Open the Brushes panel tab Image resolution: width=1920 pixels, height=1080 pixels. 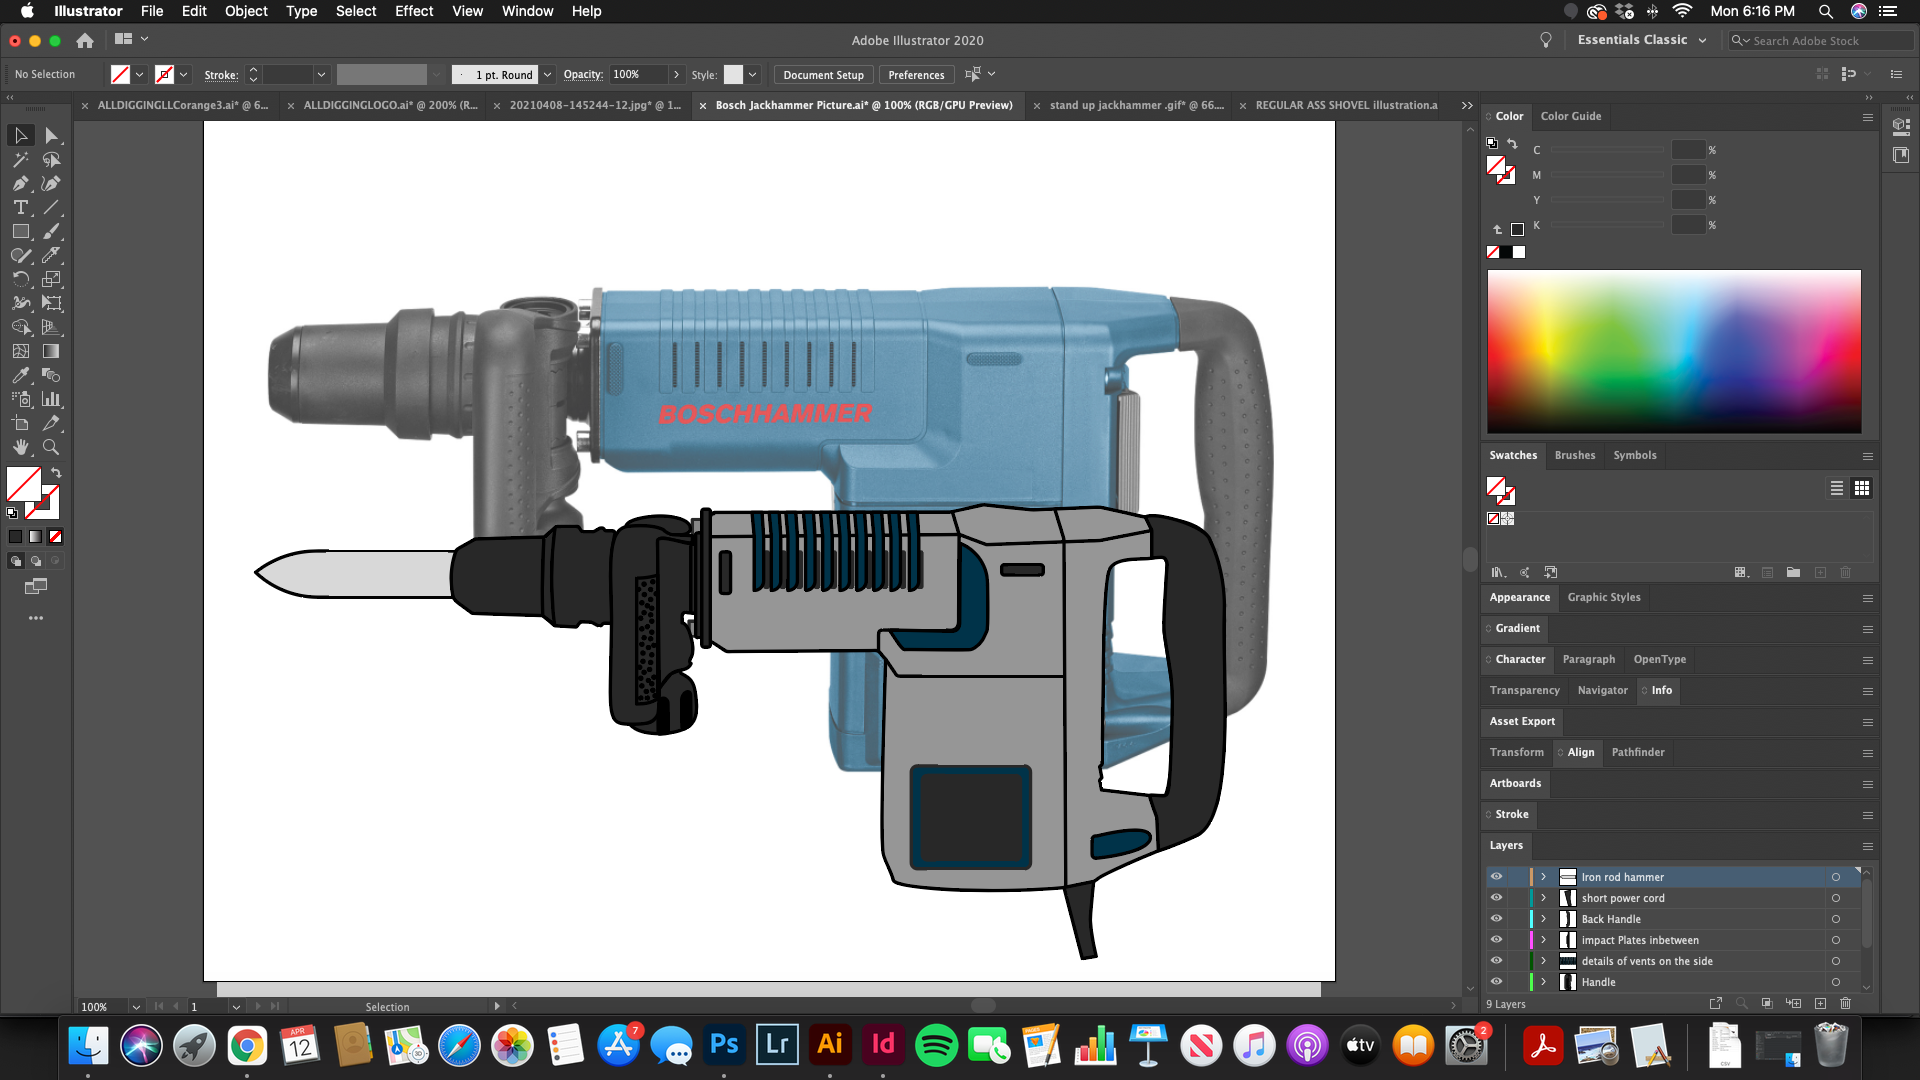1575,455
